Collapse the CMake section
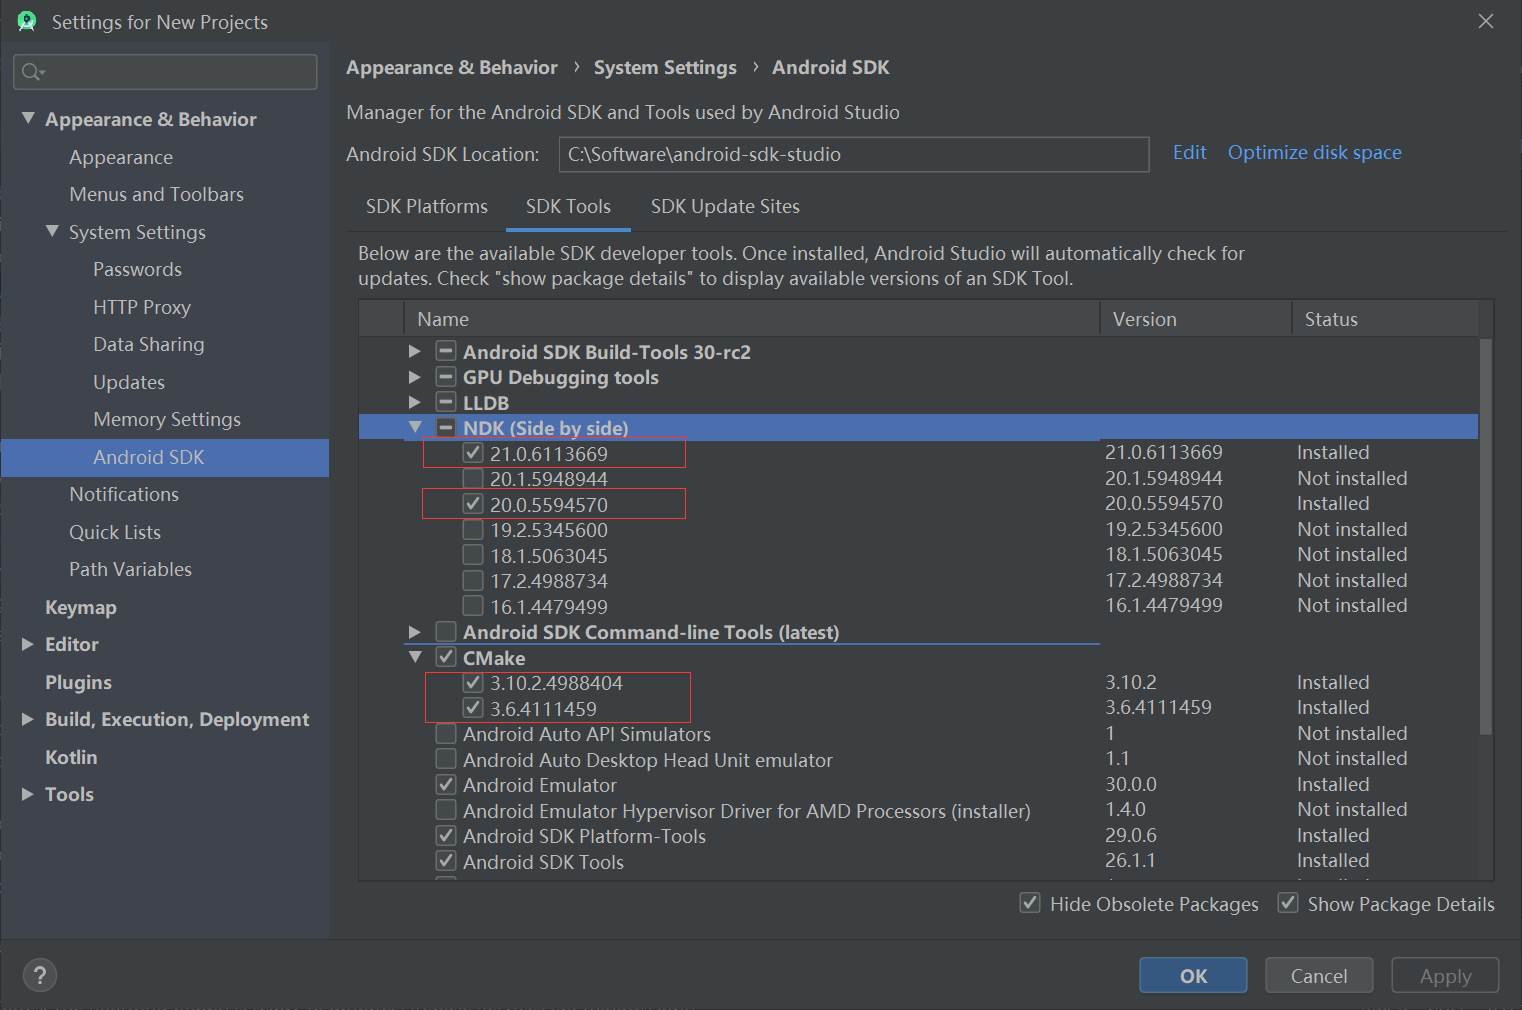The height and width of the screenshot is (1010, 1522). (415, 657)
